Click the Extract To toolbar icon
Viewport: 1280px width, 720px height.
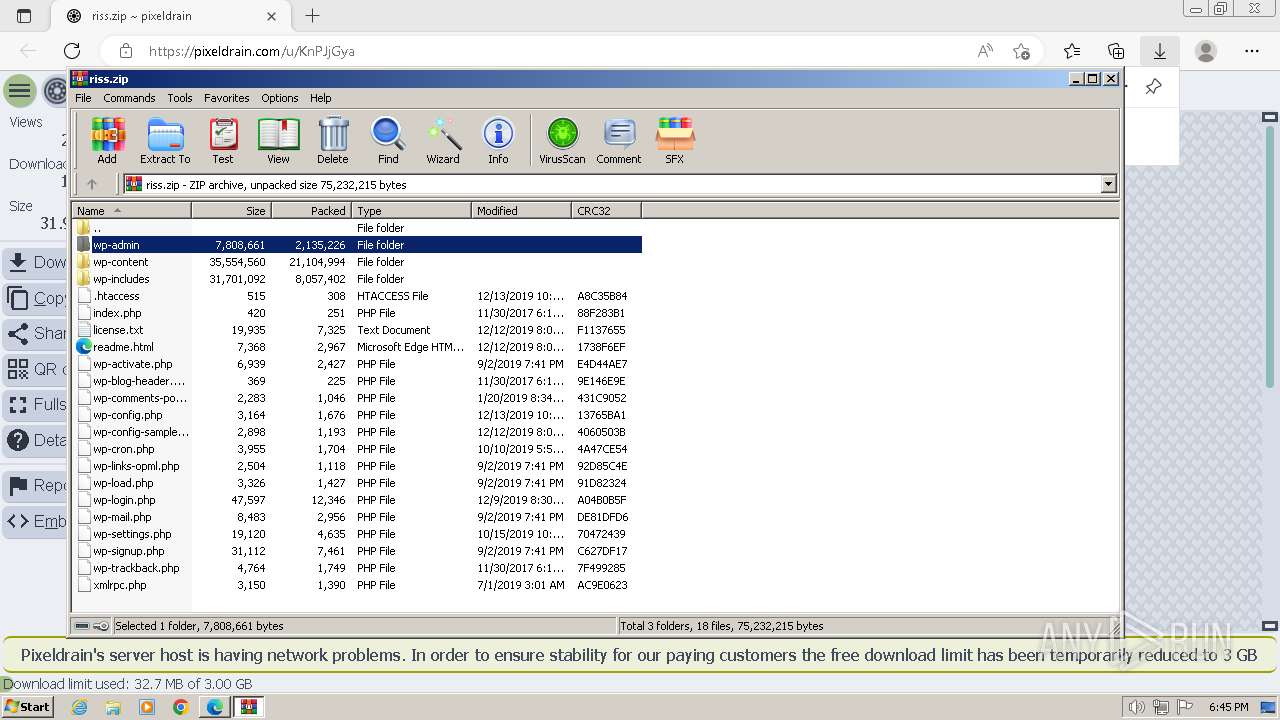165,140
